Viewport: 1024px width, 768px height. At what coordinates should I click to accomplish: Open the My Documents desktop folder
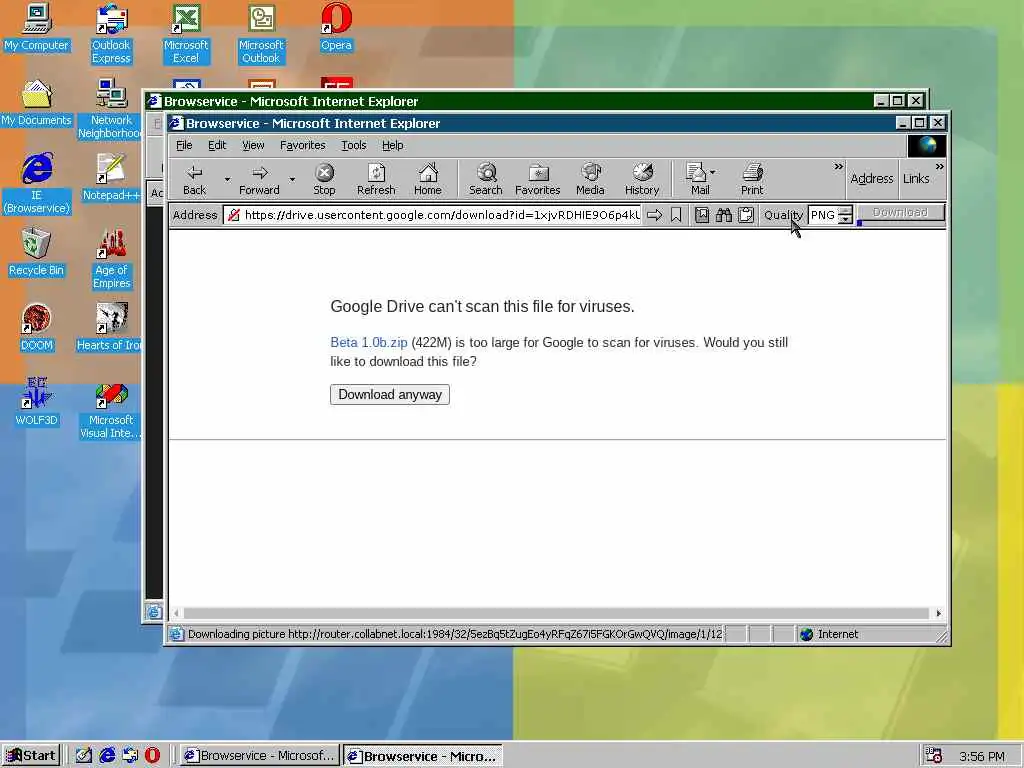click(37, 103)
